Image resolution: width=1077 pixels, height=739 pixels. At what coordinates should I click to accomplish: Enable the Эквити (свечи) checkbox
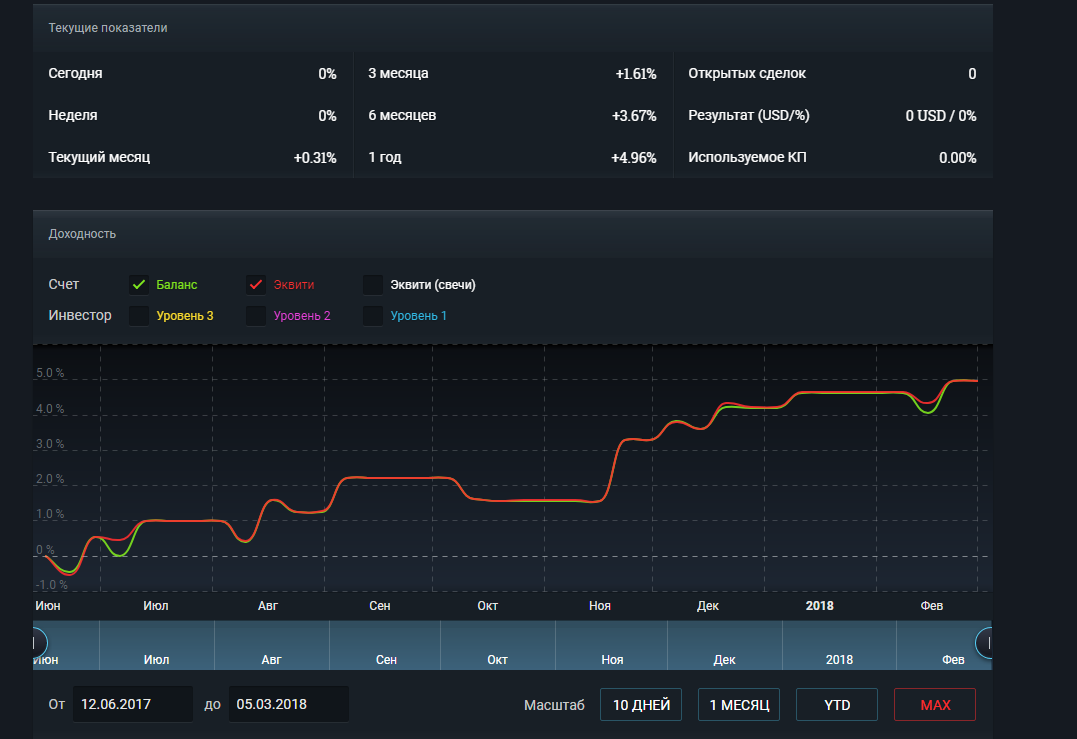tap(373, 285)
